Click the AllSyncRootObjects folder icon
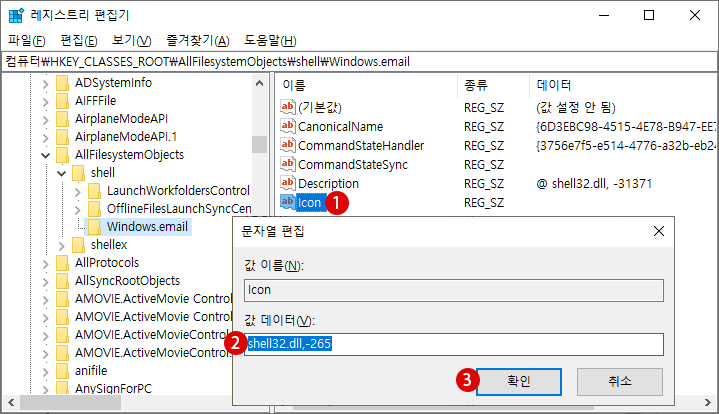The height and width of the screenshot is (414, 719). pos(62,281)
